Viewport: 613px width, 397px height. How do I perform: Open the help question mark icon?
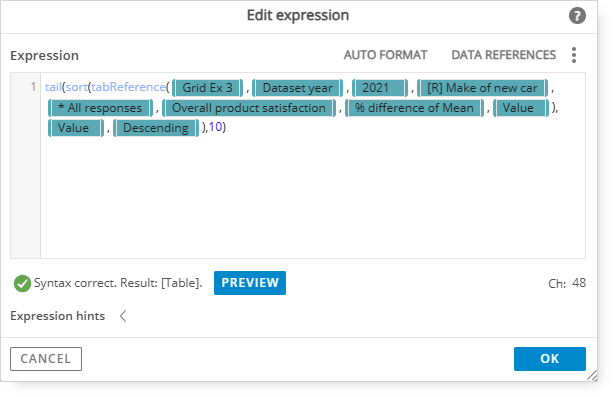577,16
